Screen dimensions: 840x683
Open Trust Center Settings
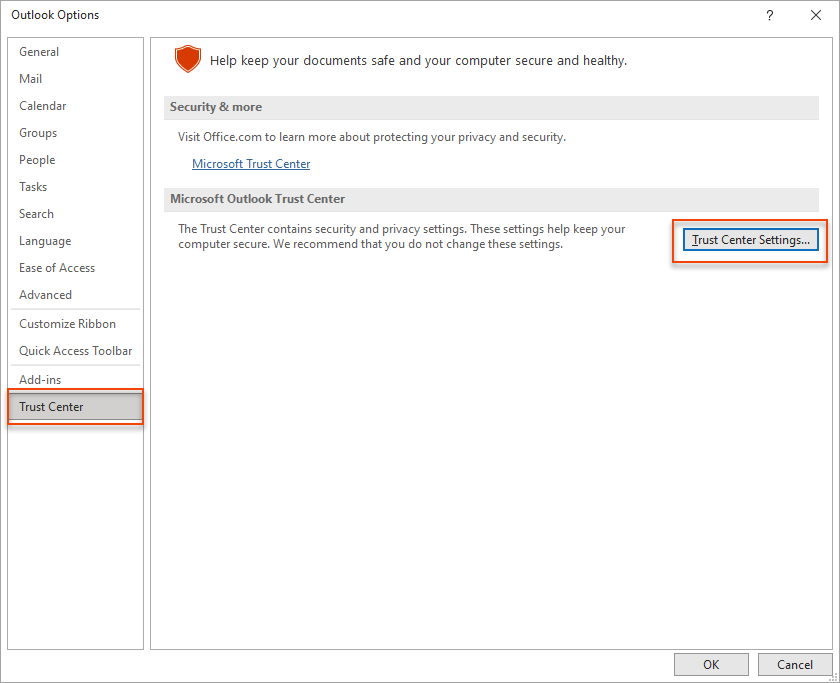coord(750,240)
